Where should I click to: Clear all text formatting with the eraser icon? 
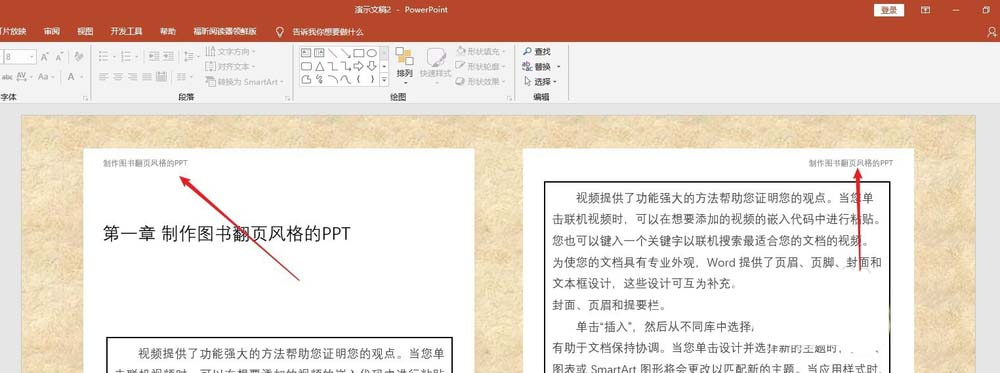pos(79,57)
